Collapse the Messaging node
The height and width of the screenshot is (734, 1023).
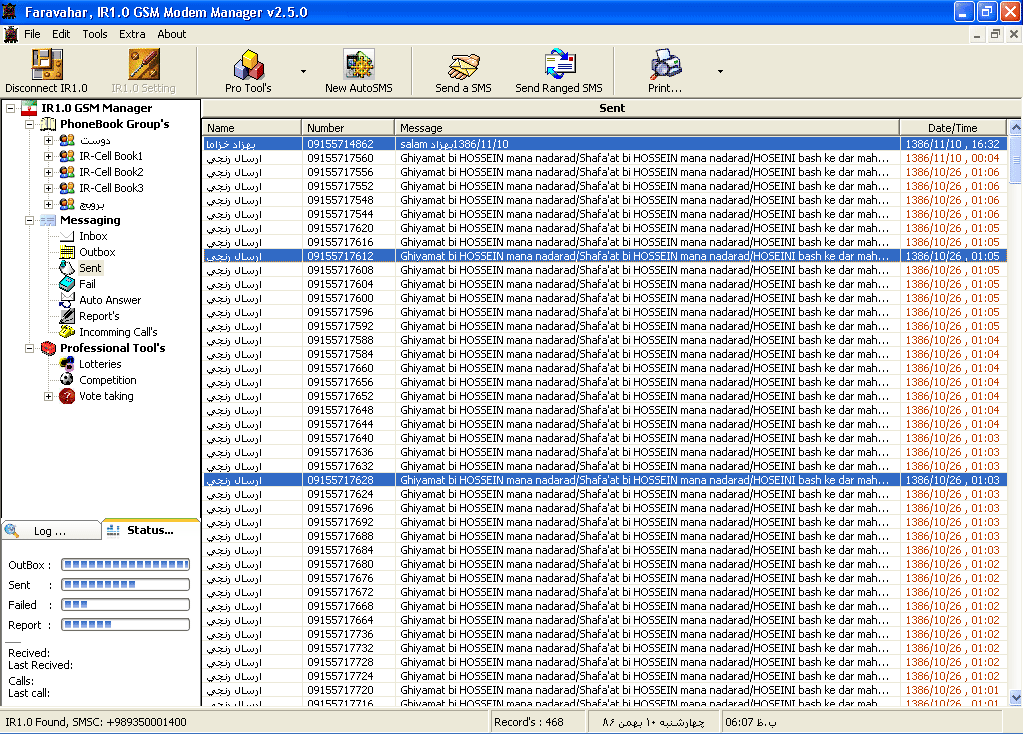[29, 221]
